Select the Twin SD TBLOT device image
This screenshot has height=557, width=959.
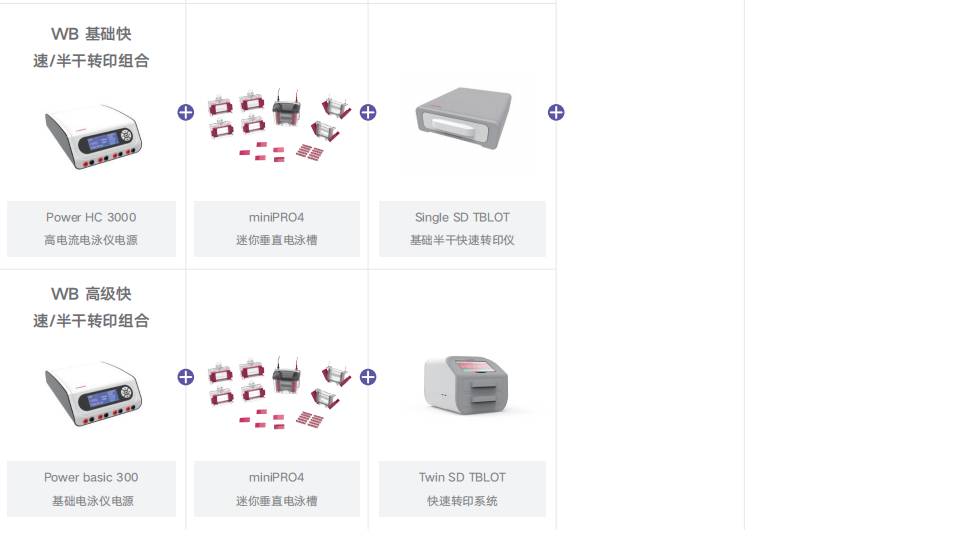[x=466, y=386]
